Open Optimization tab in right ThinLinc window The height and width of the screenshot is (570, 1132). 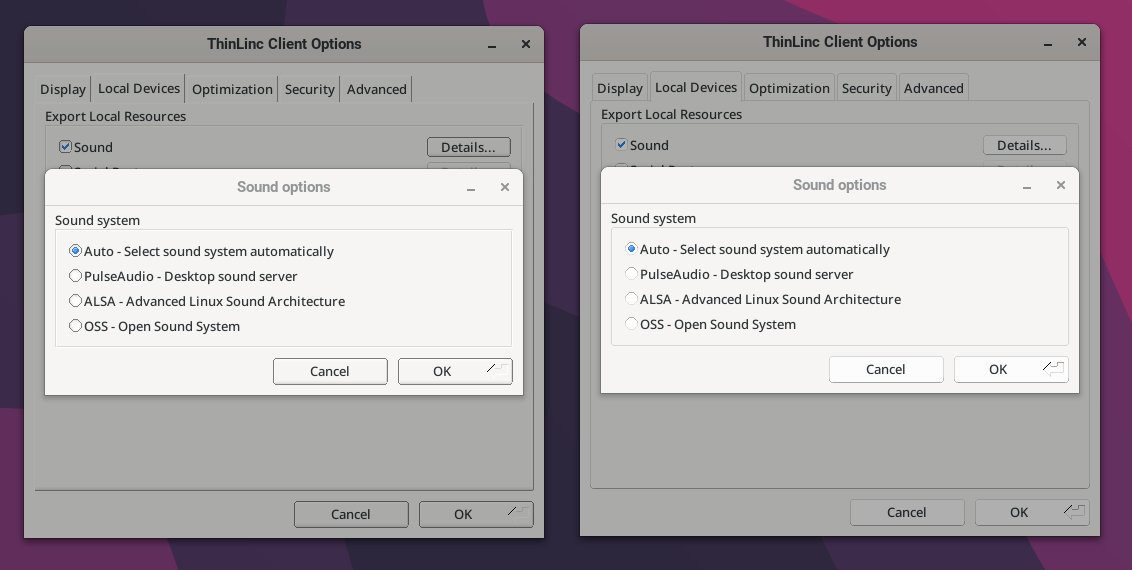click(789, 88)
